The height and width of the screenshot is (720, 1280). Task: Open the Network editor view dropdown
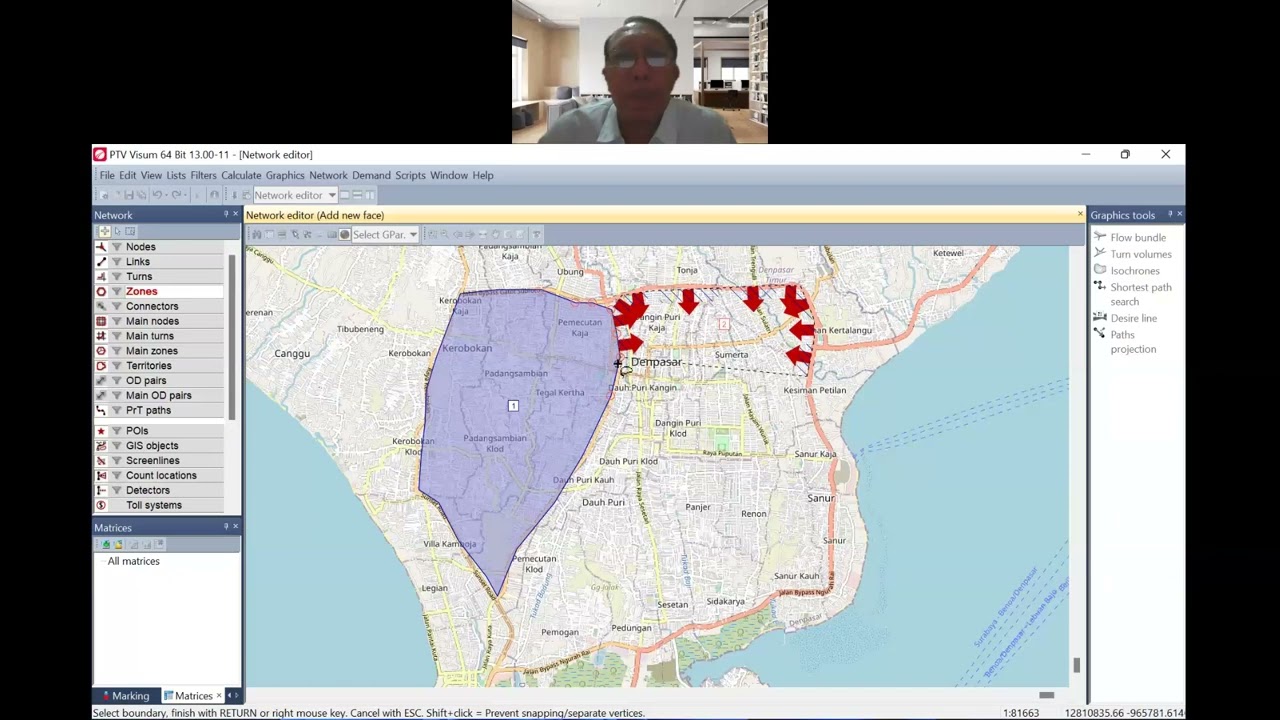[x=332, y=195]
